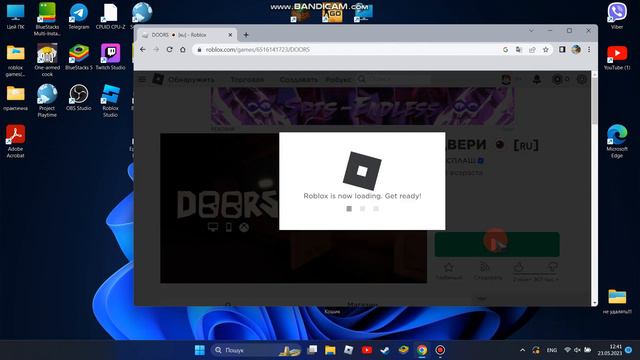Screen dimensions: 640x360
Task: Open the One-armed cook shortcut
Action: click(47, 60)
